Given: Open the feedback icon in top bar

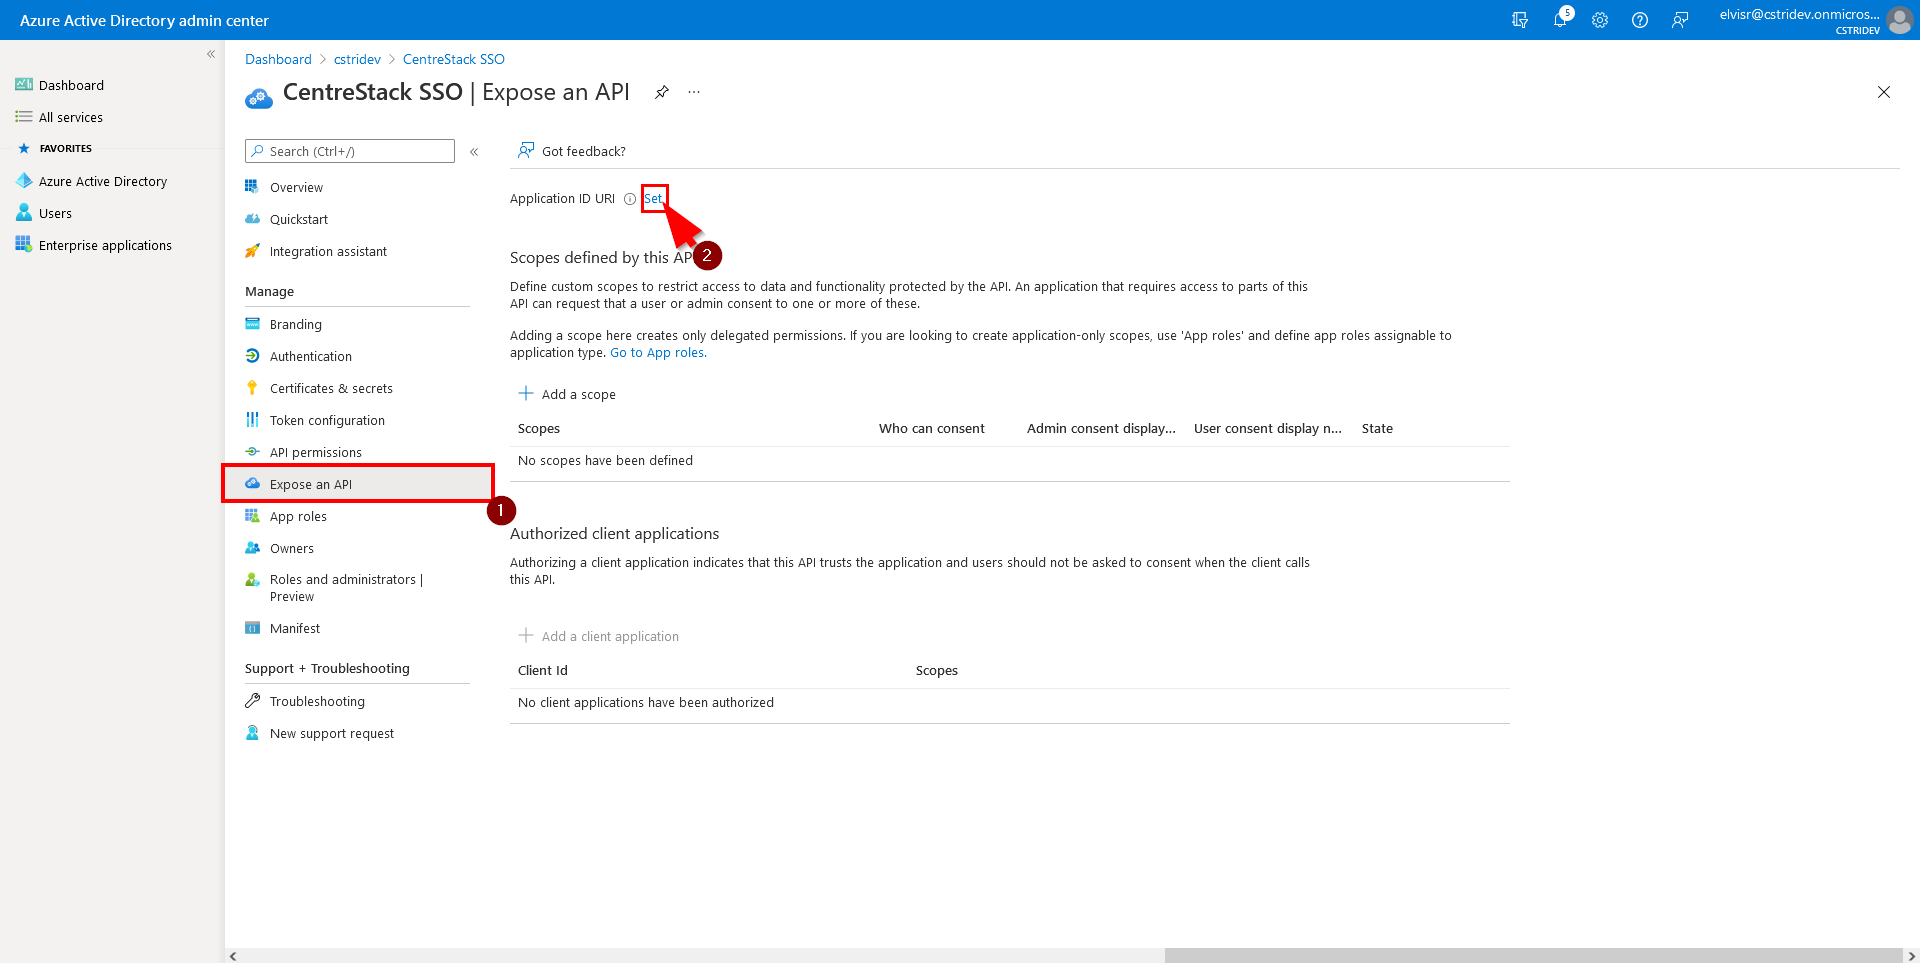Looking at the screenshot, I should (1680, 20).
